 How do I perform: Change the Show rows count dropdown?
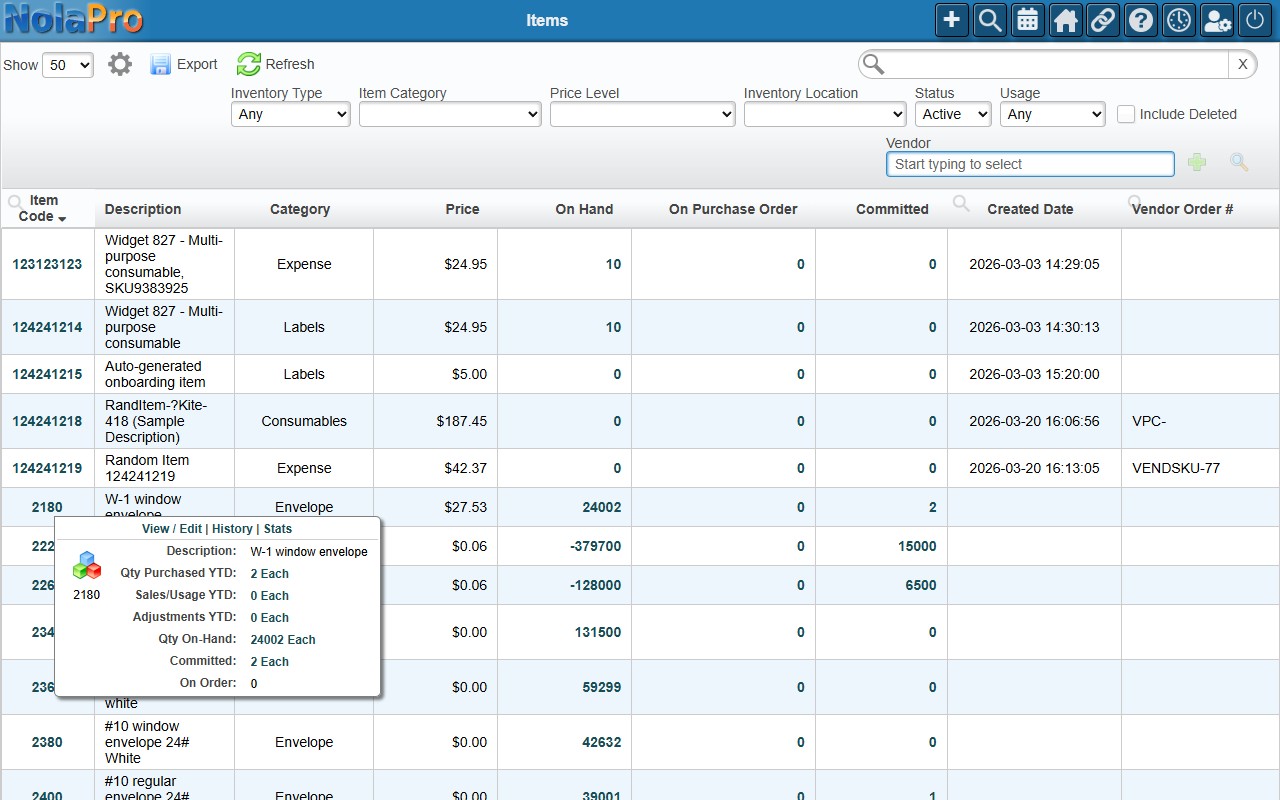pyautogui.click(x=68, y=65)
